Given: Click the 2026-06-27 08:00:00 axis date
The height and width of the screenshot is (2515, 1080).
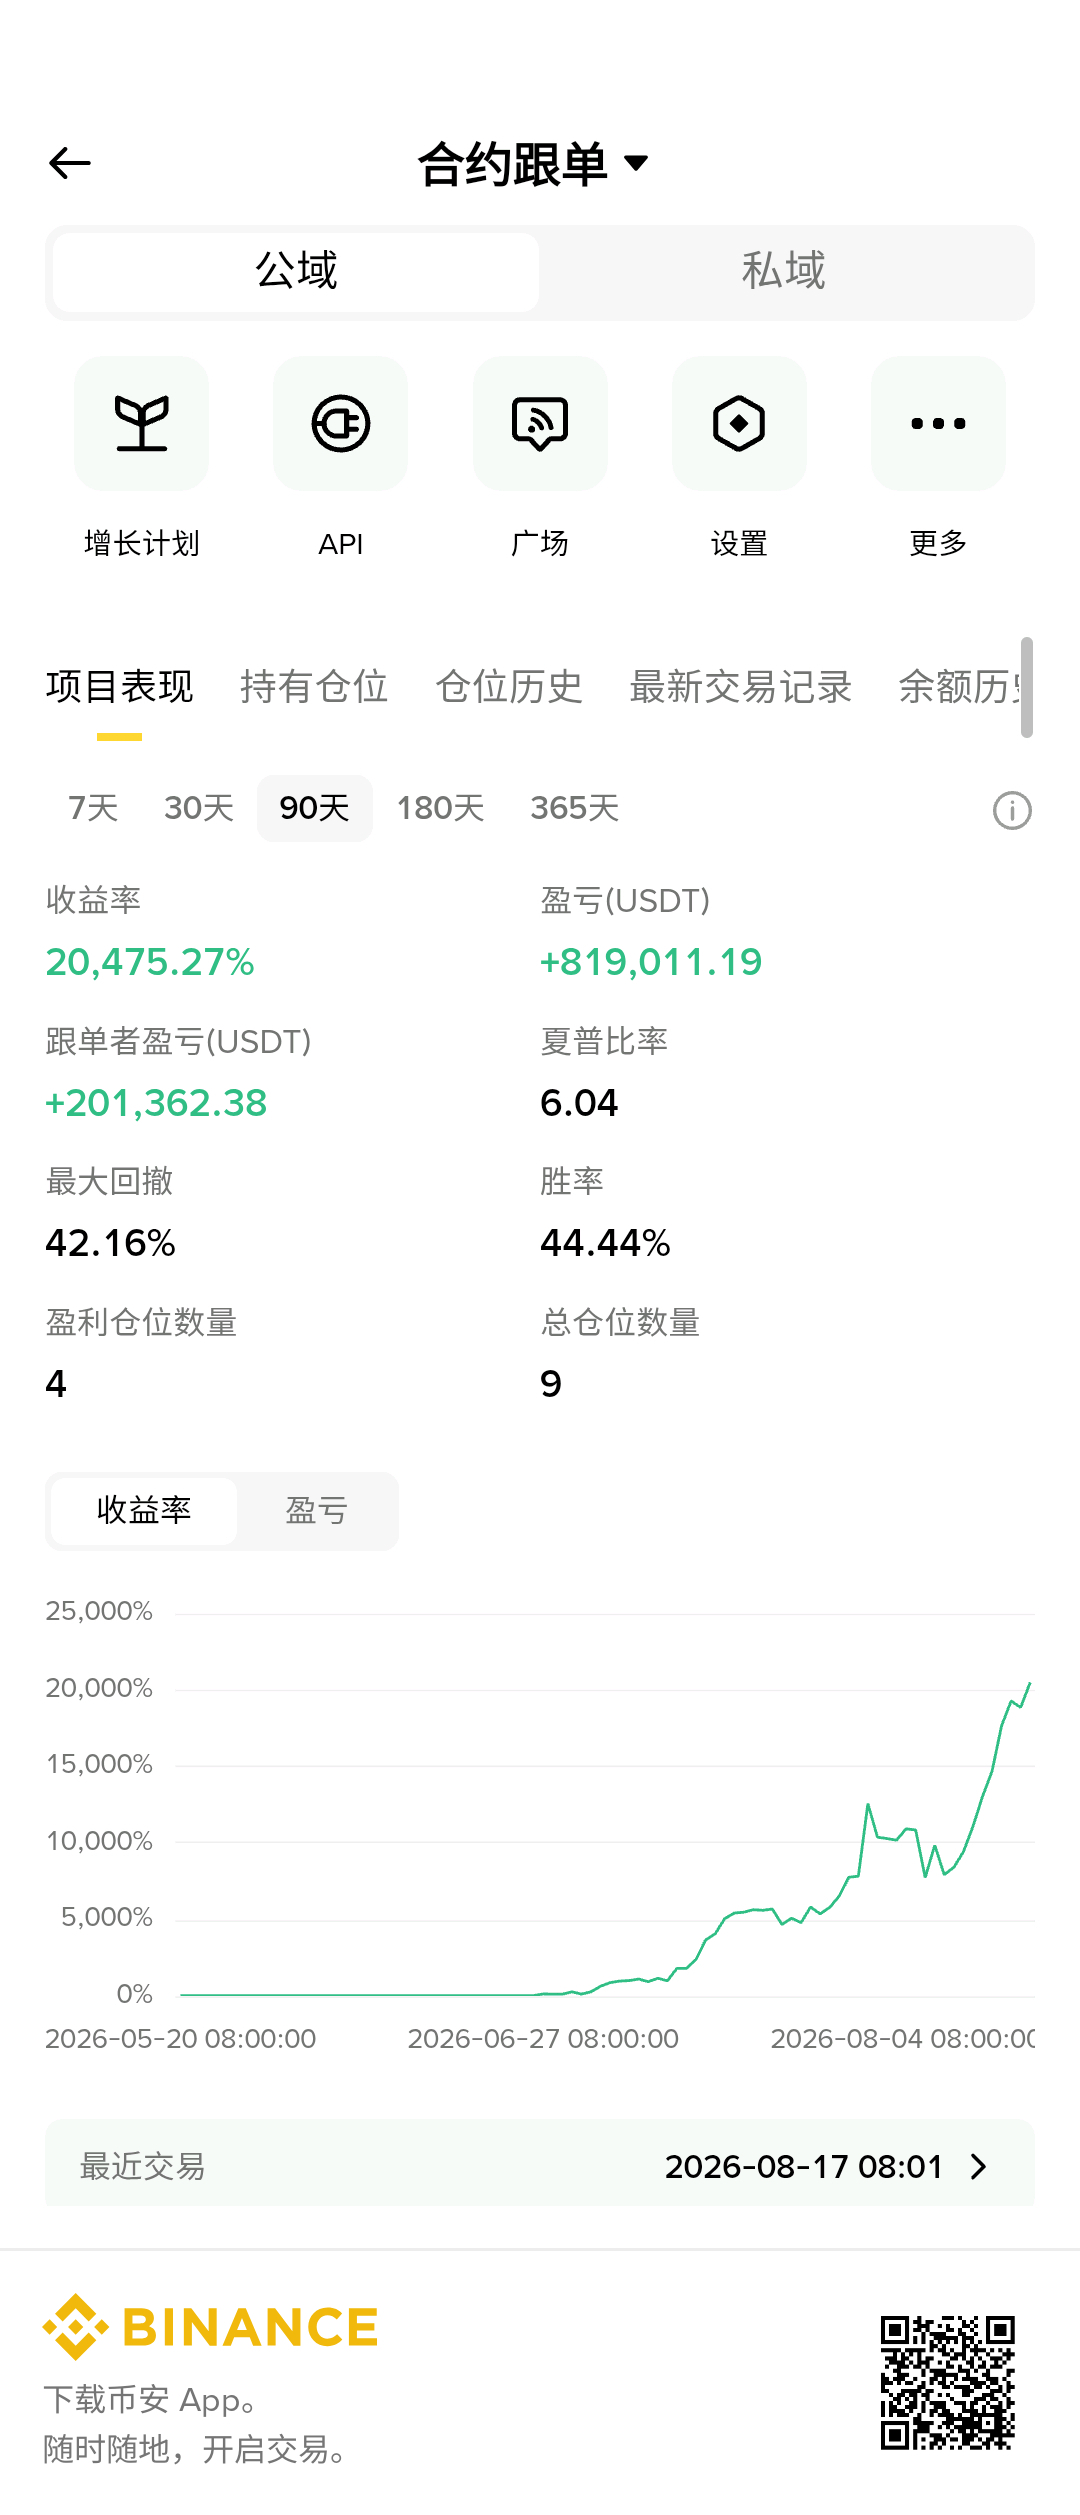Looking at the screenshot, I should coord(543,2039).
